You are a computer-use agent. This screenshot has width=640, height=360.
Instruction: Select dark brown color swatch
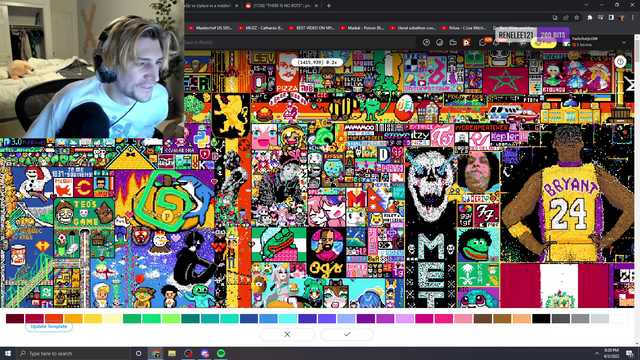tap(483, 318)
